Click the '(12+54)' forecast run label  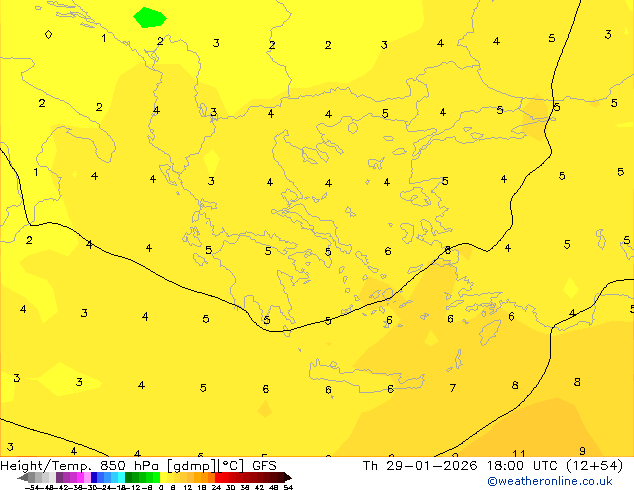[594, 466]
